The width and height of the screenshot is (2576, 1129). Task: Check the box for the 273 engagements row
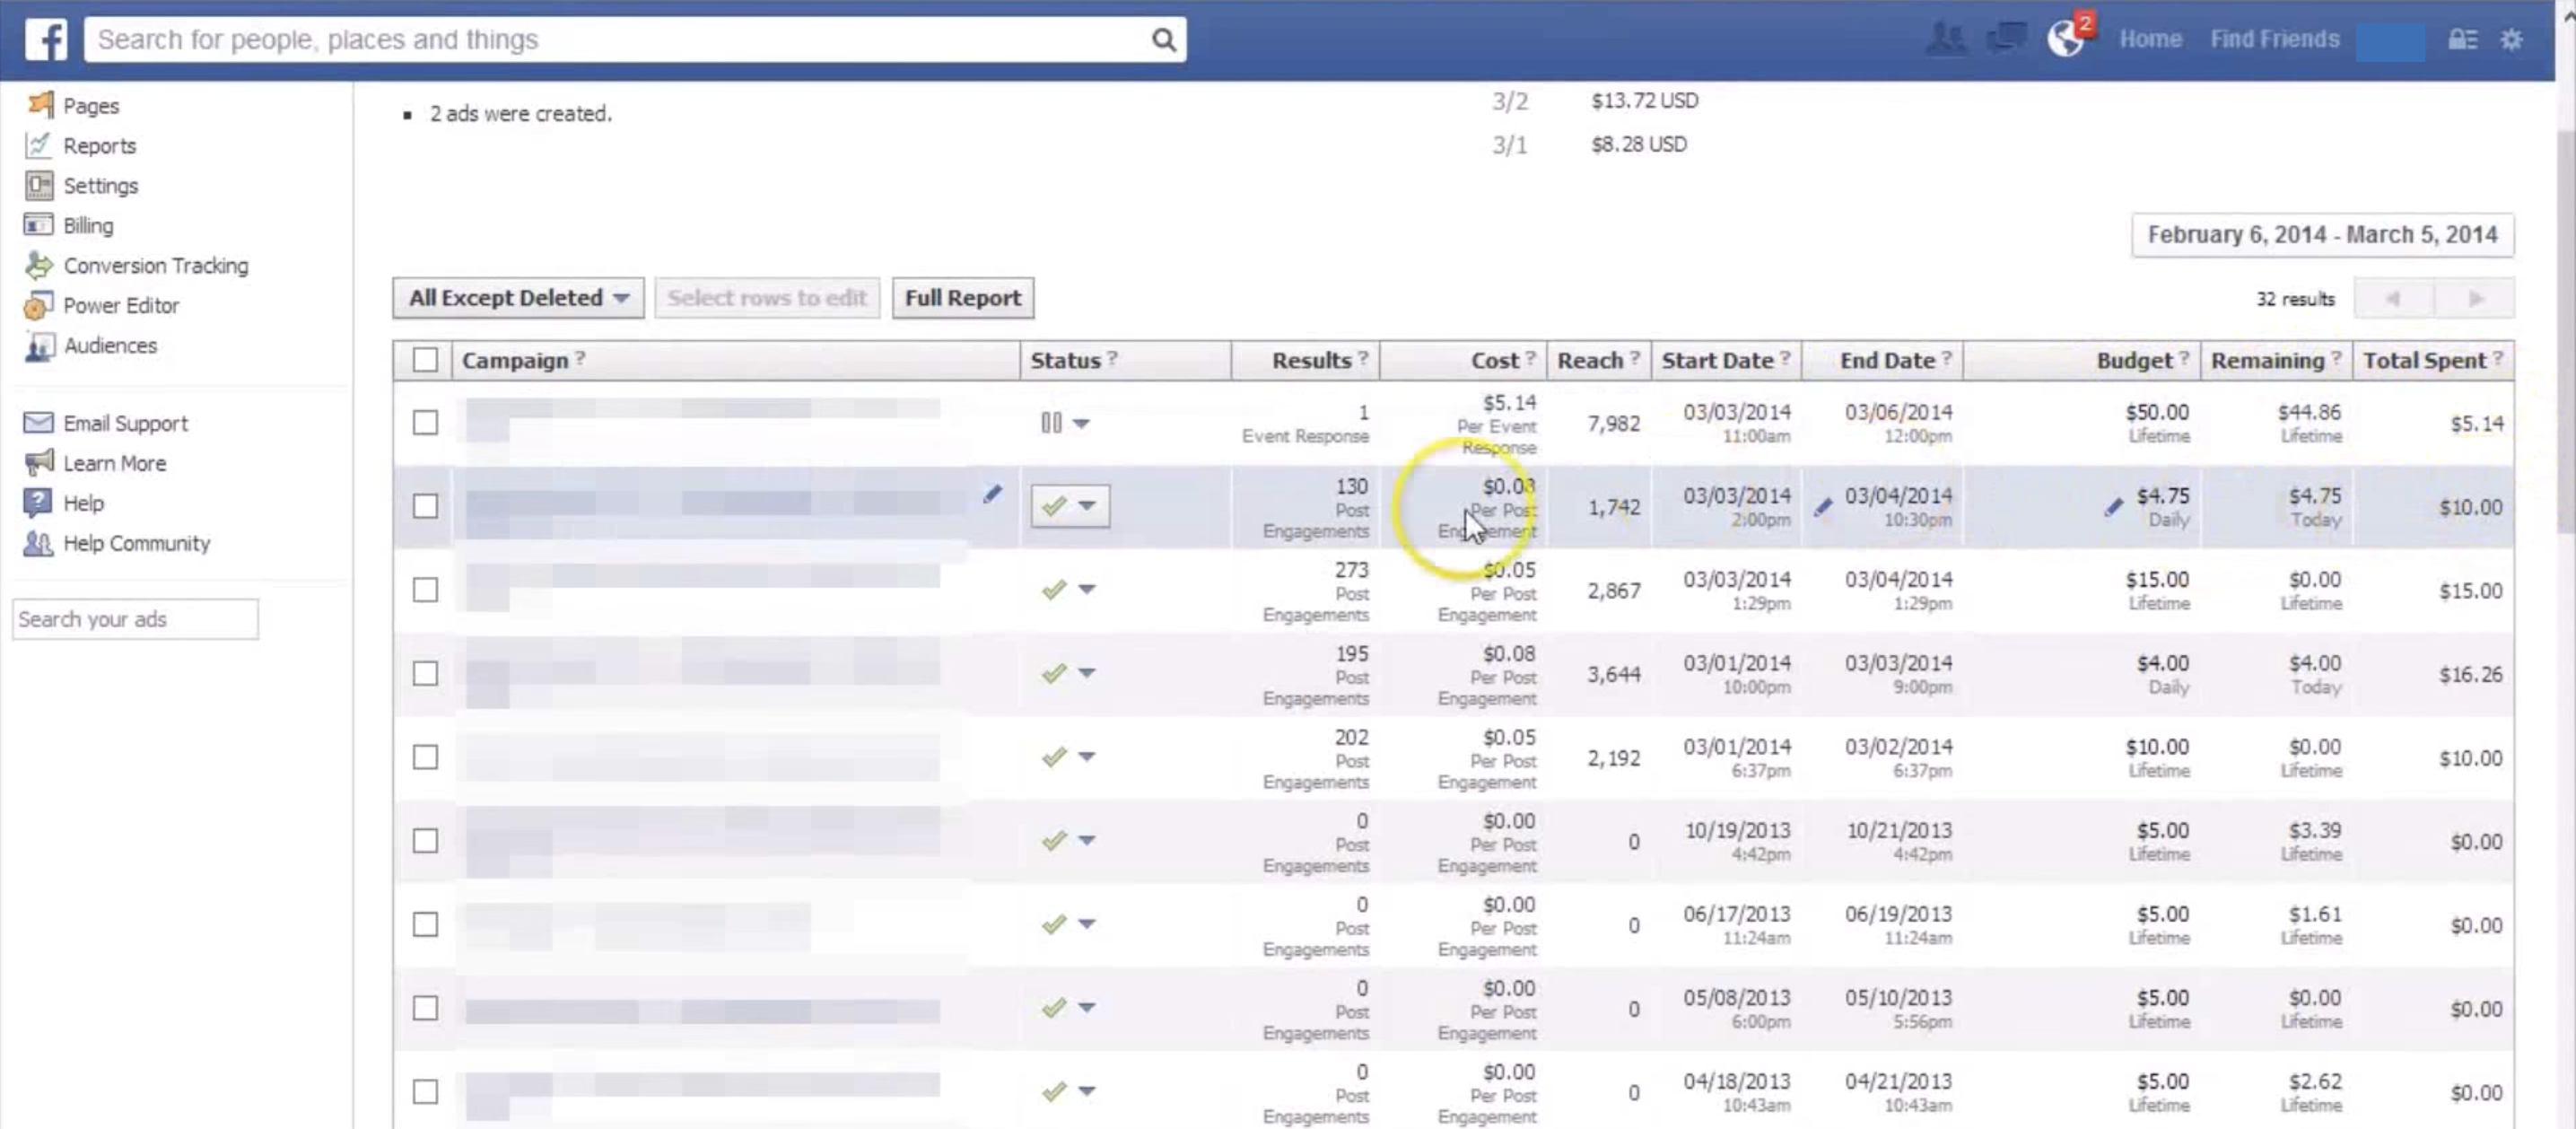pos(425,590)
